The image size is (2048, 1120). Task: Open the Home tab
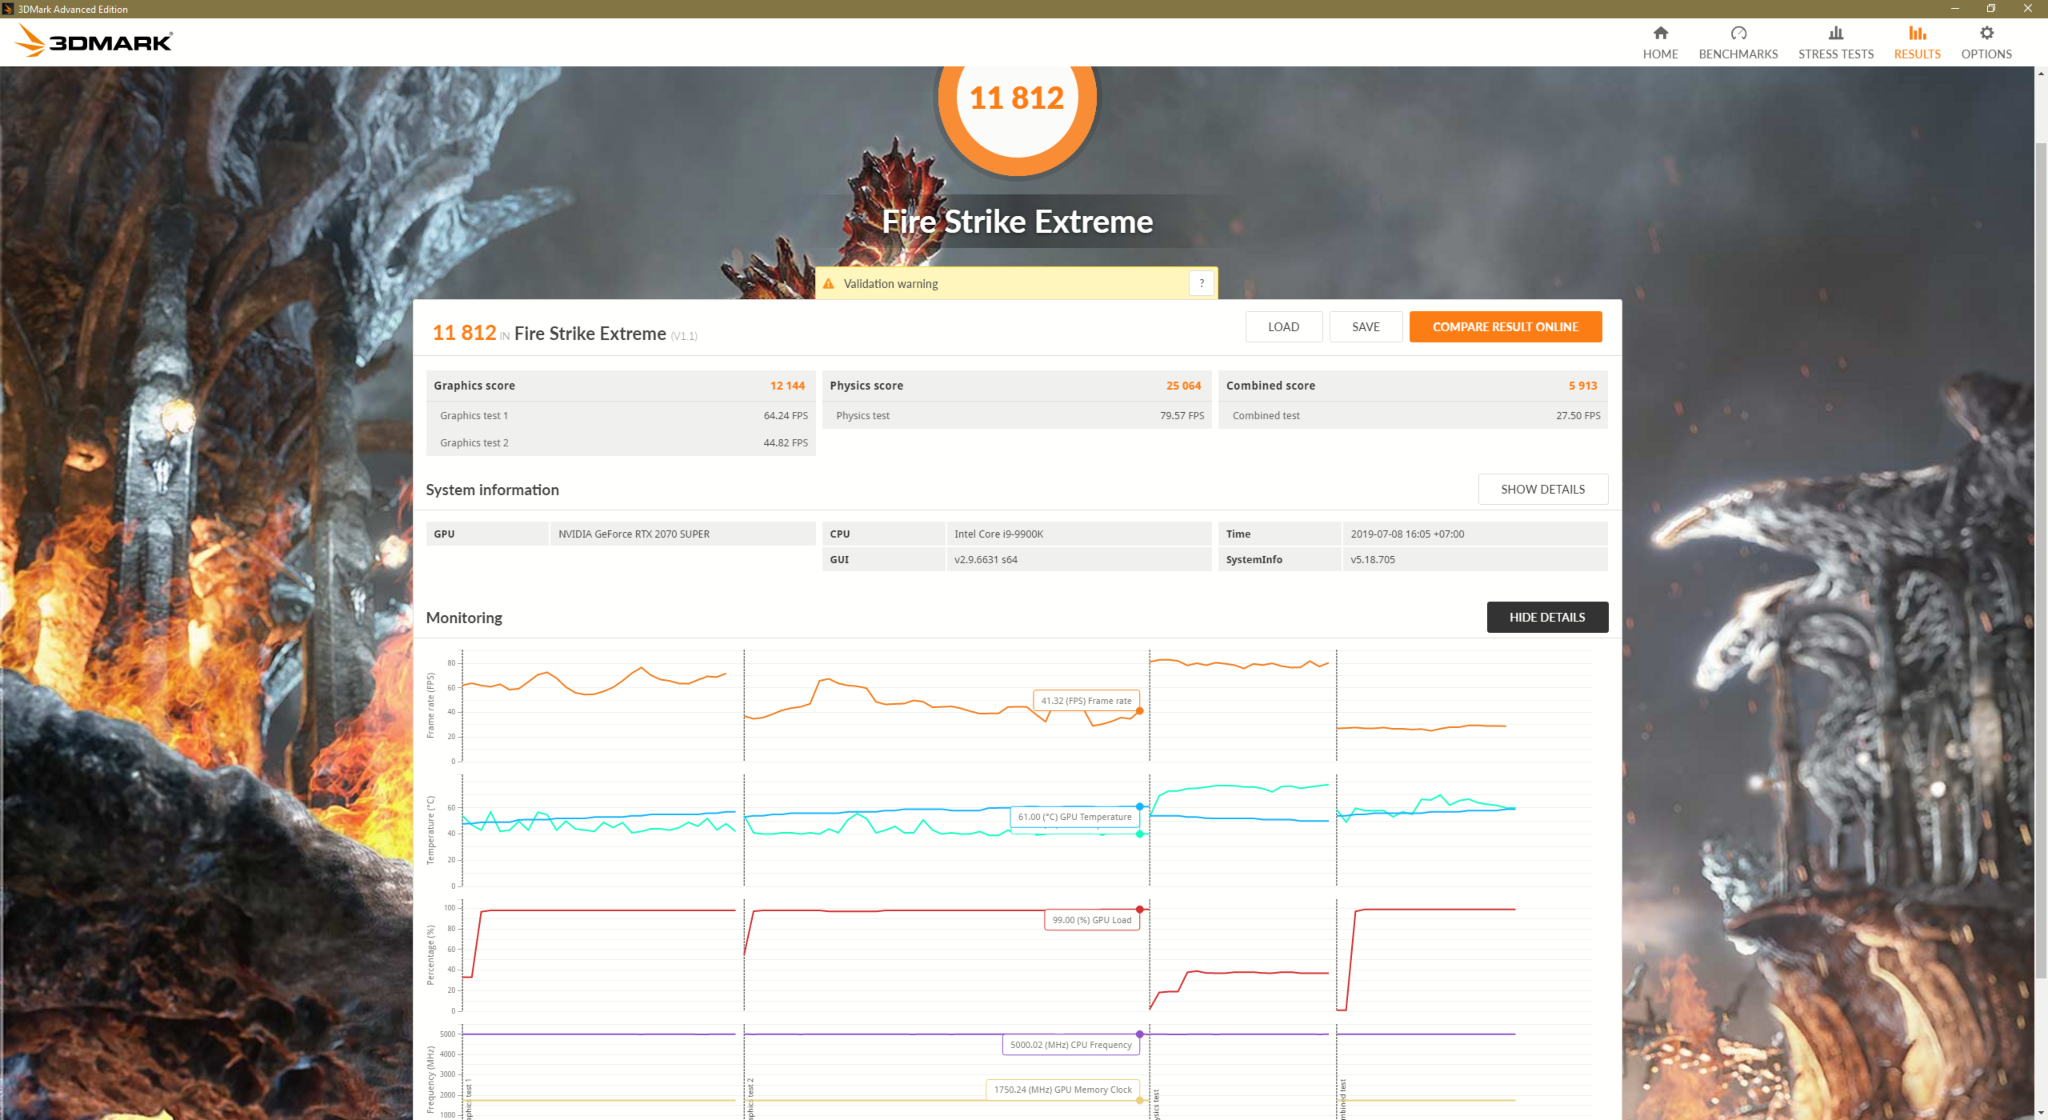click(1660, 42)
